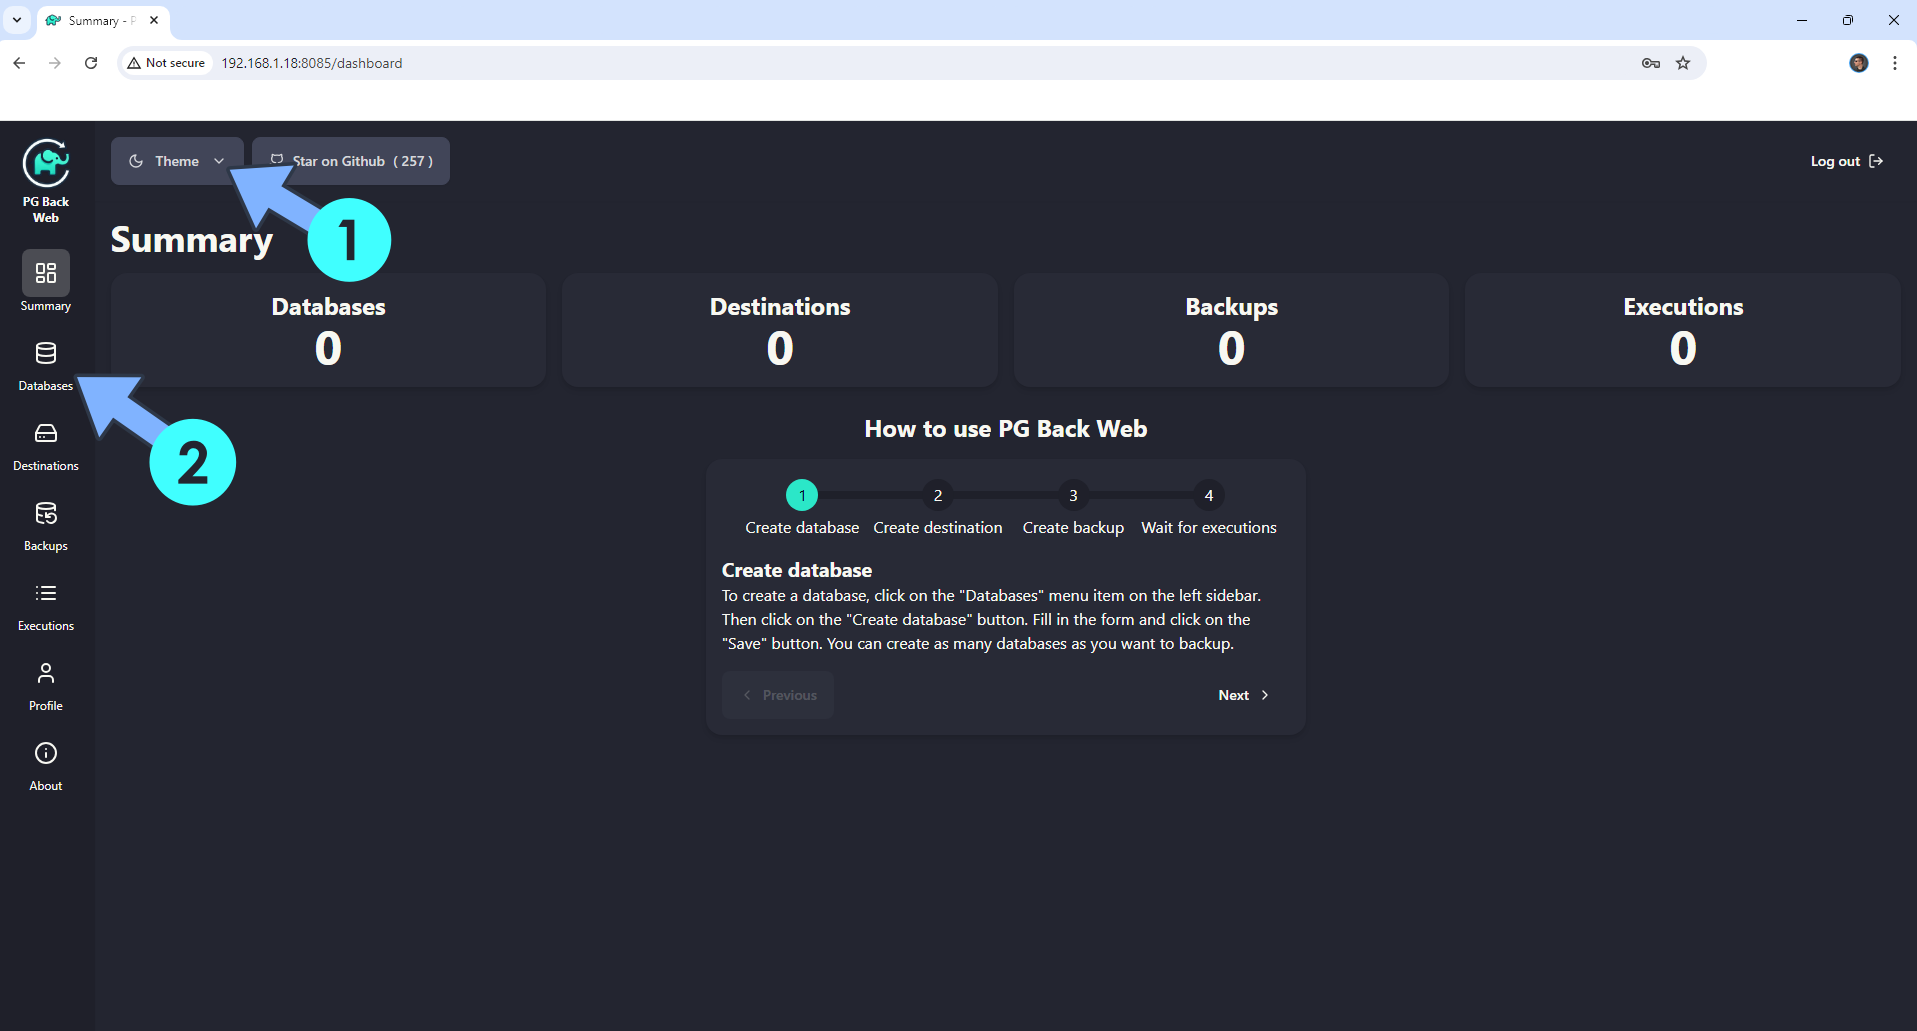This screenshot has height=1031, width=1917.
Task: Click the Next step button
Action: coord(1243,695)
